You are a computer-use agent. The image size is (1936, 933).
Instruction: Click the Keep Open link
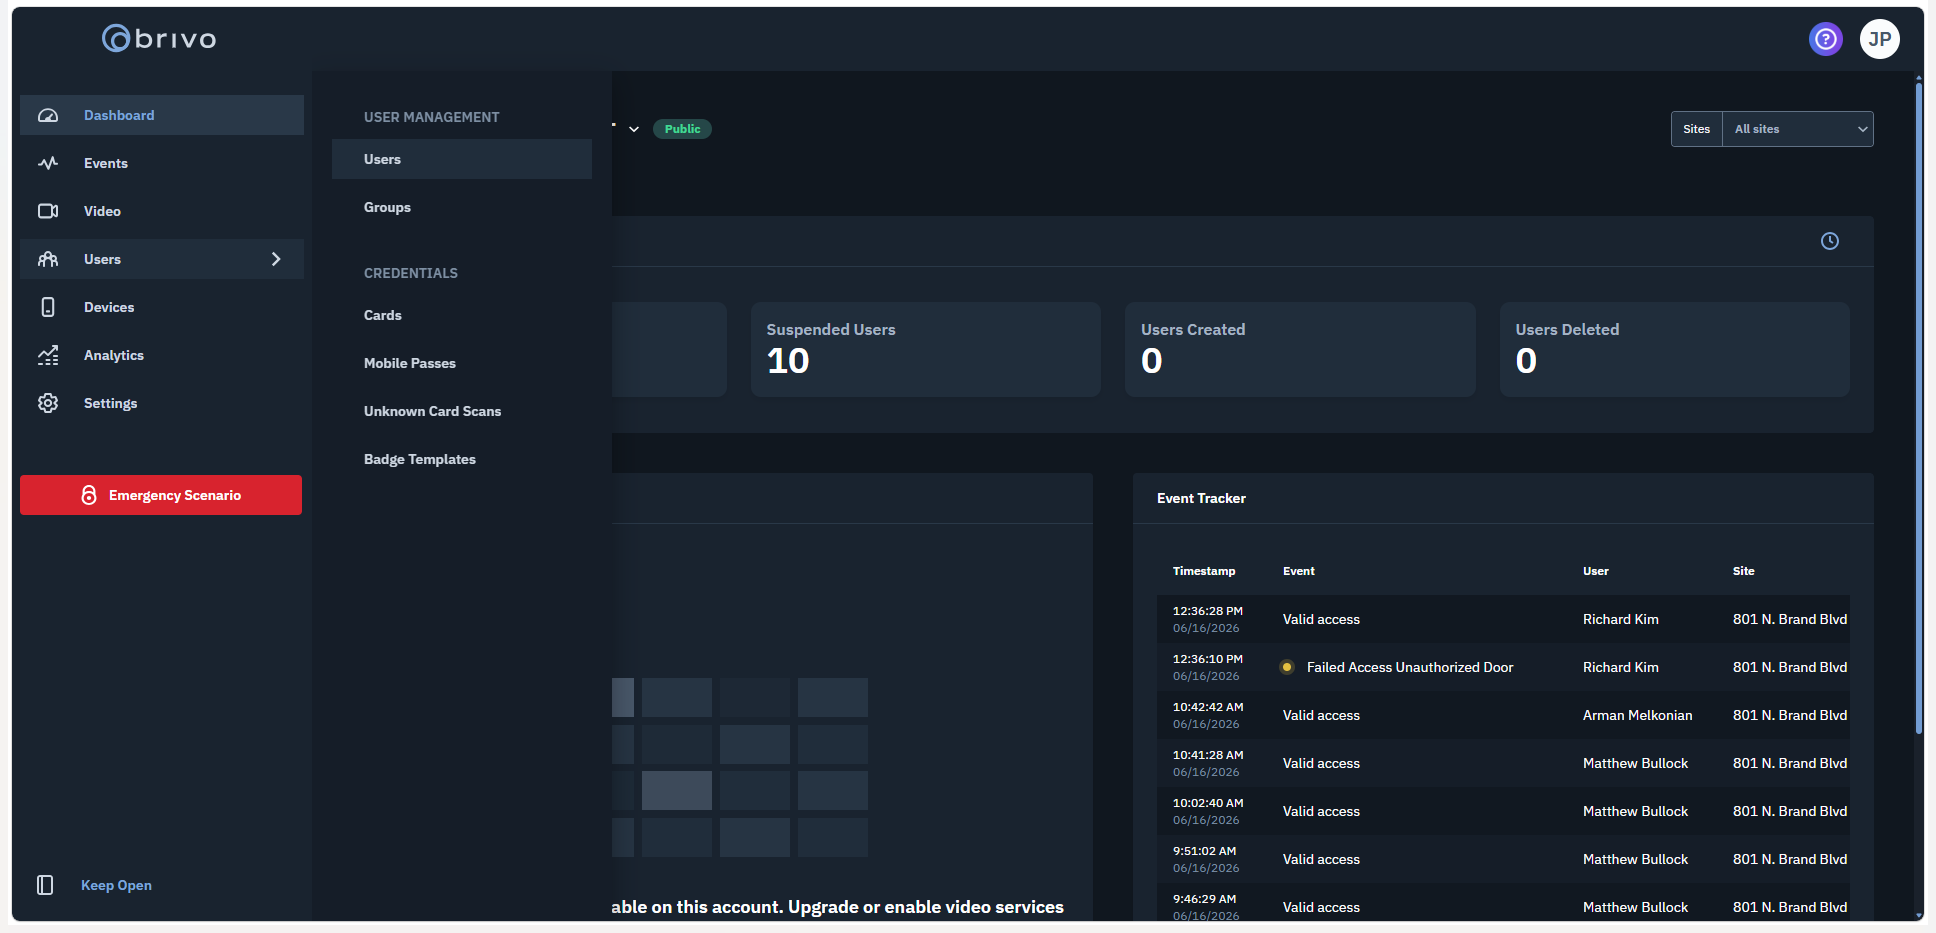[116, 885]
